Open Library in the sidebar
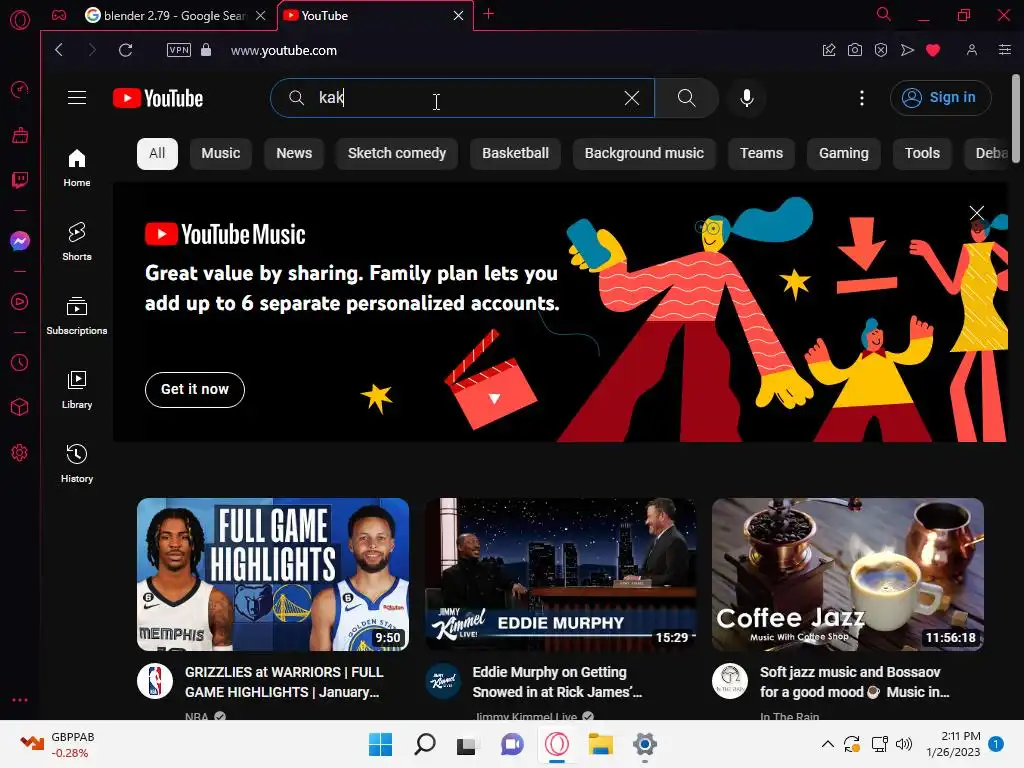The image size is (1024, 768). pos(76,390)
